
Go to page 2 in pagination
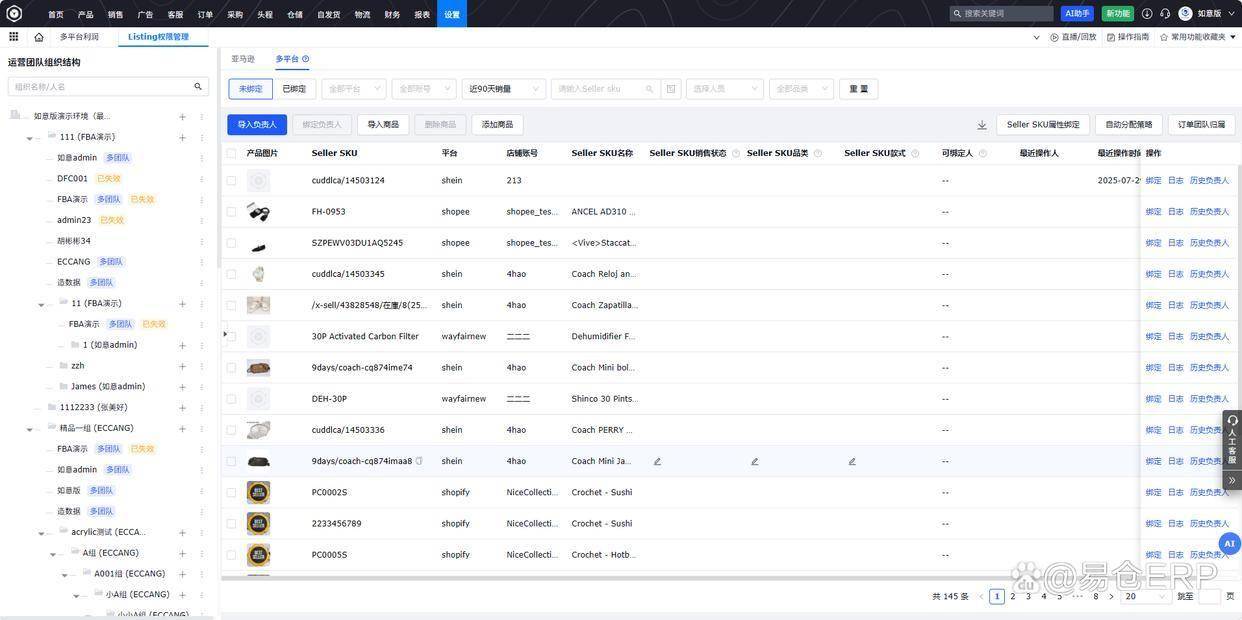[x=1013, y=597]
